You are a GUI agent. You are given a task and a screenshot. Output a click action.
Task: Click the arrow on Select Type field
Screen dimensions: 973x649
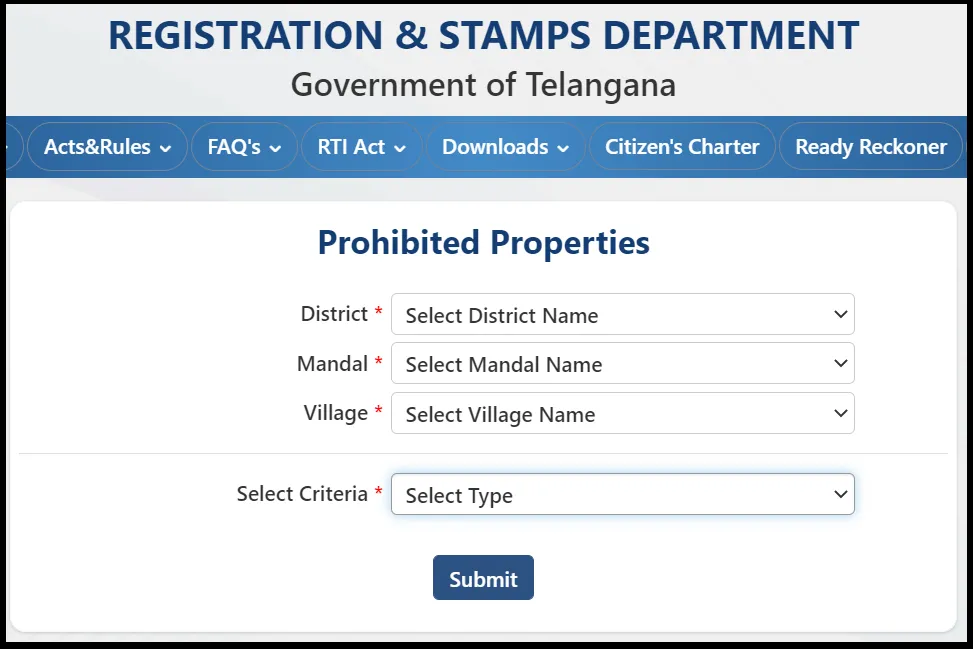tap(840, 494)
